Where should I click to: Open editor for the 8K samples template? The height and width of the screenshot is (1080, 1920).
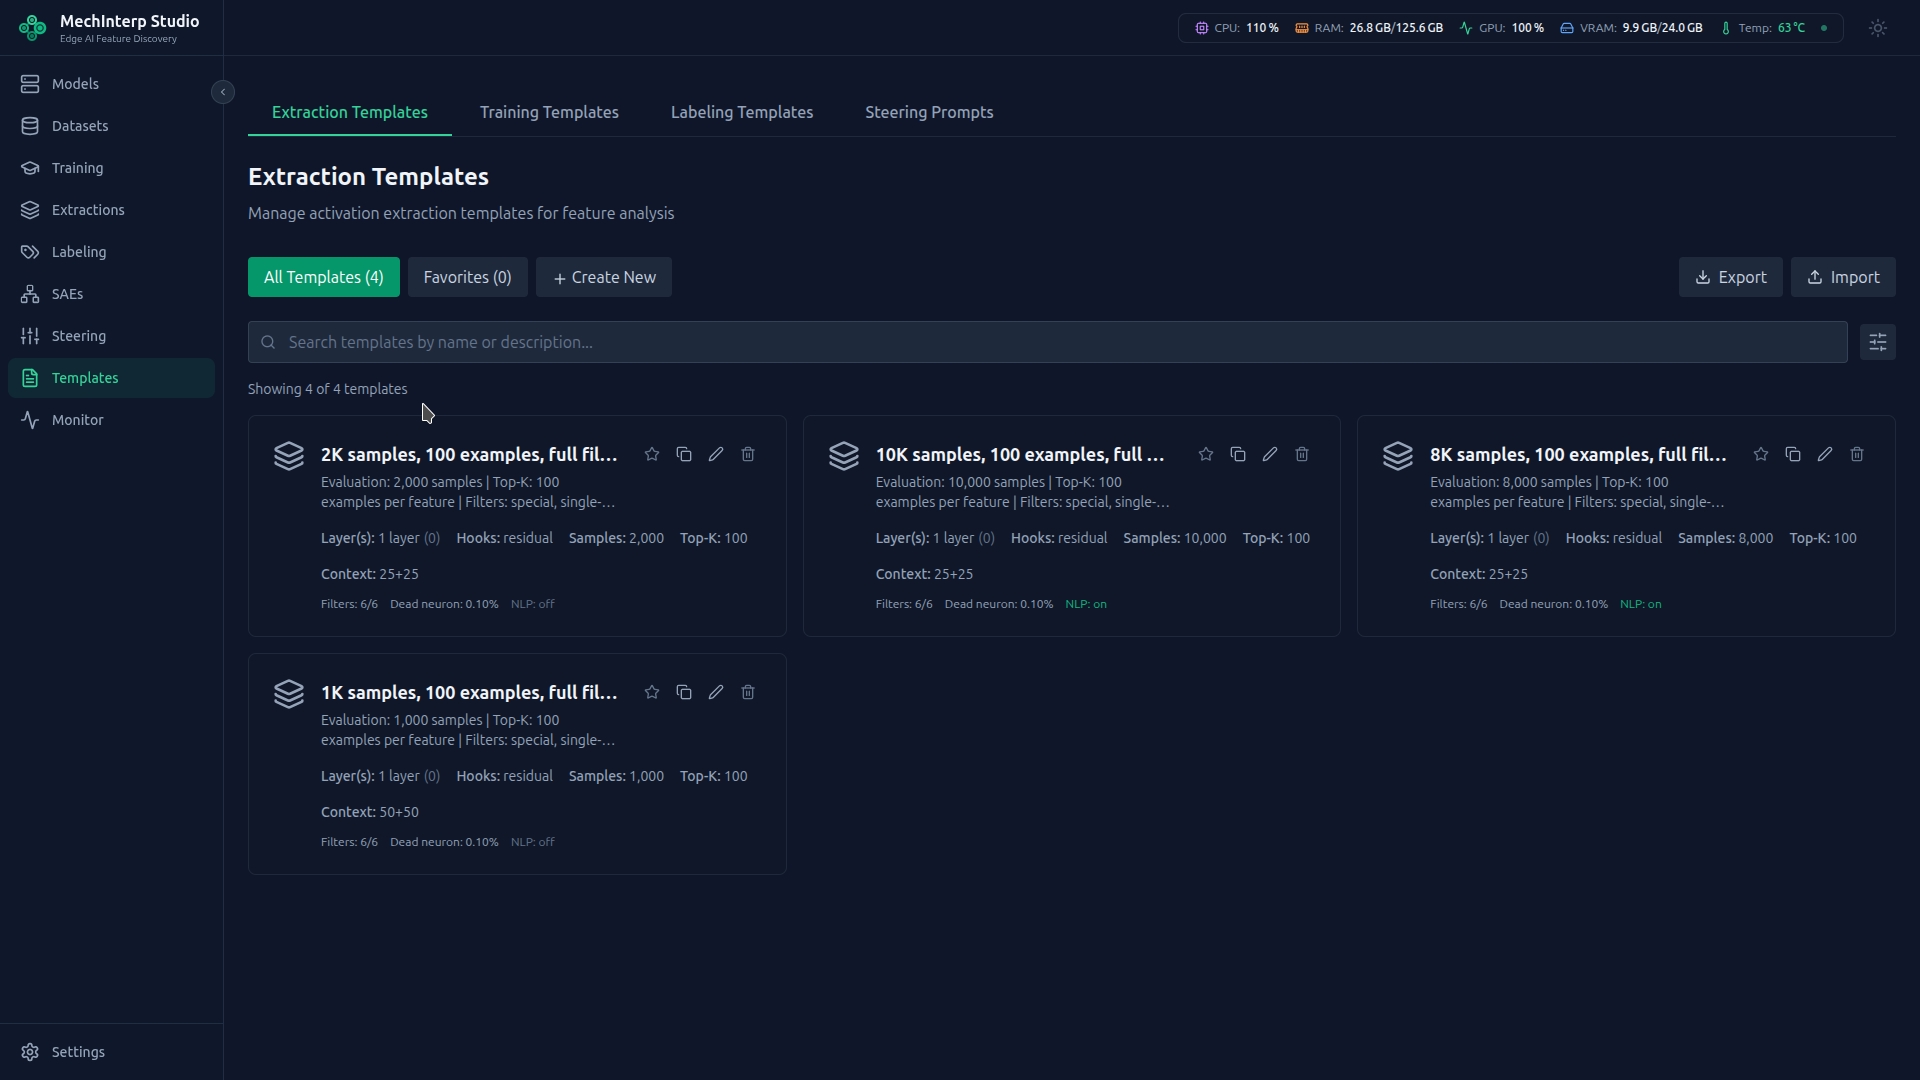pyautogui.click(x=1825, y=454)
